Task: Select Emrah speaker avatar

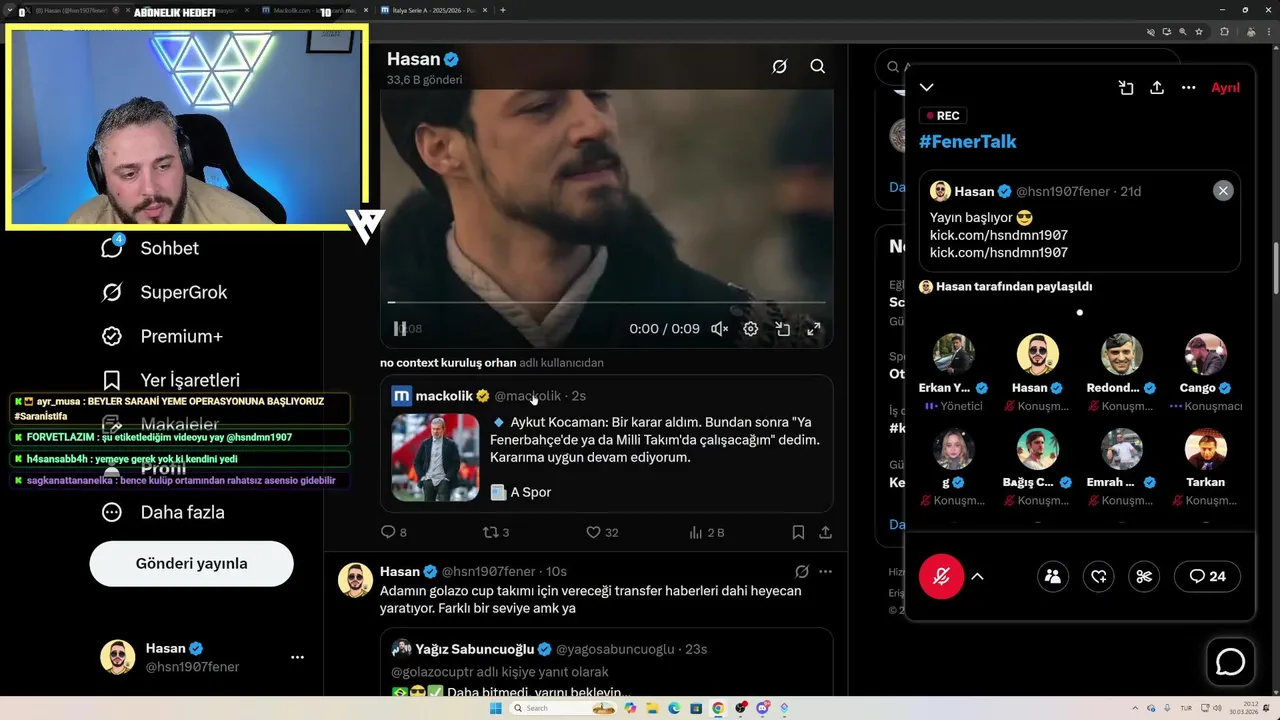Action: (x=1122, y=449)
